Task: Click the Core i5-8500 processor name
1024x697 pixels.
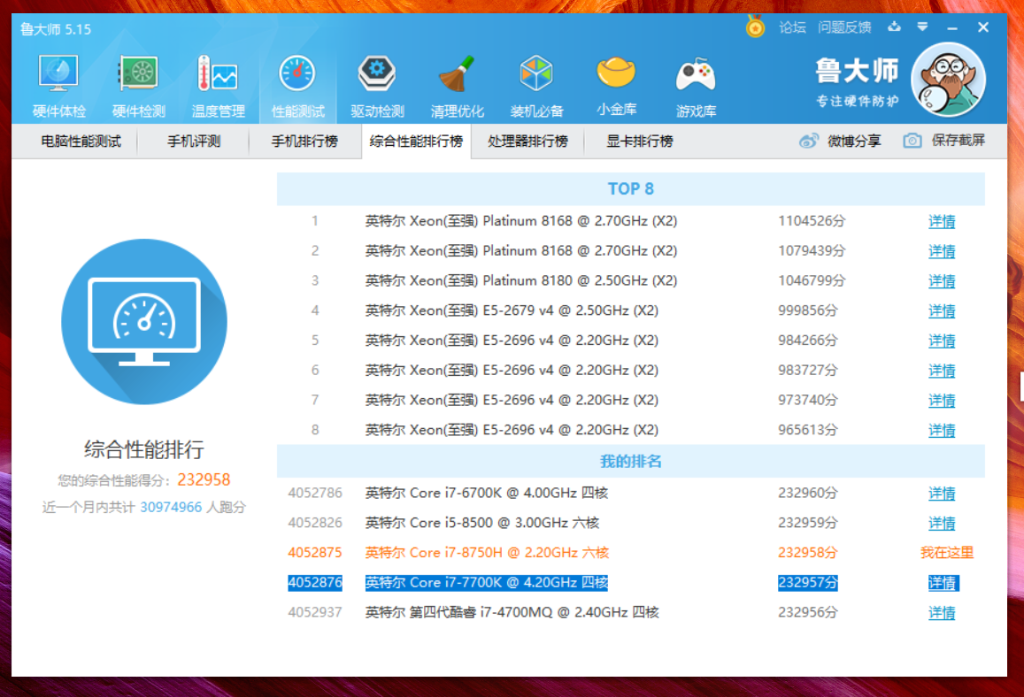Action: (482, 523)
